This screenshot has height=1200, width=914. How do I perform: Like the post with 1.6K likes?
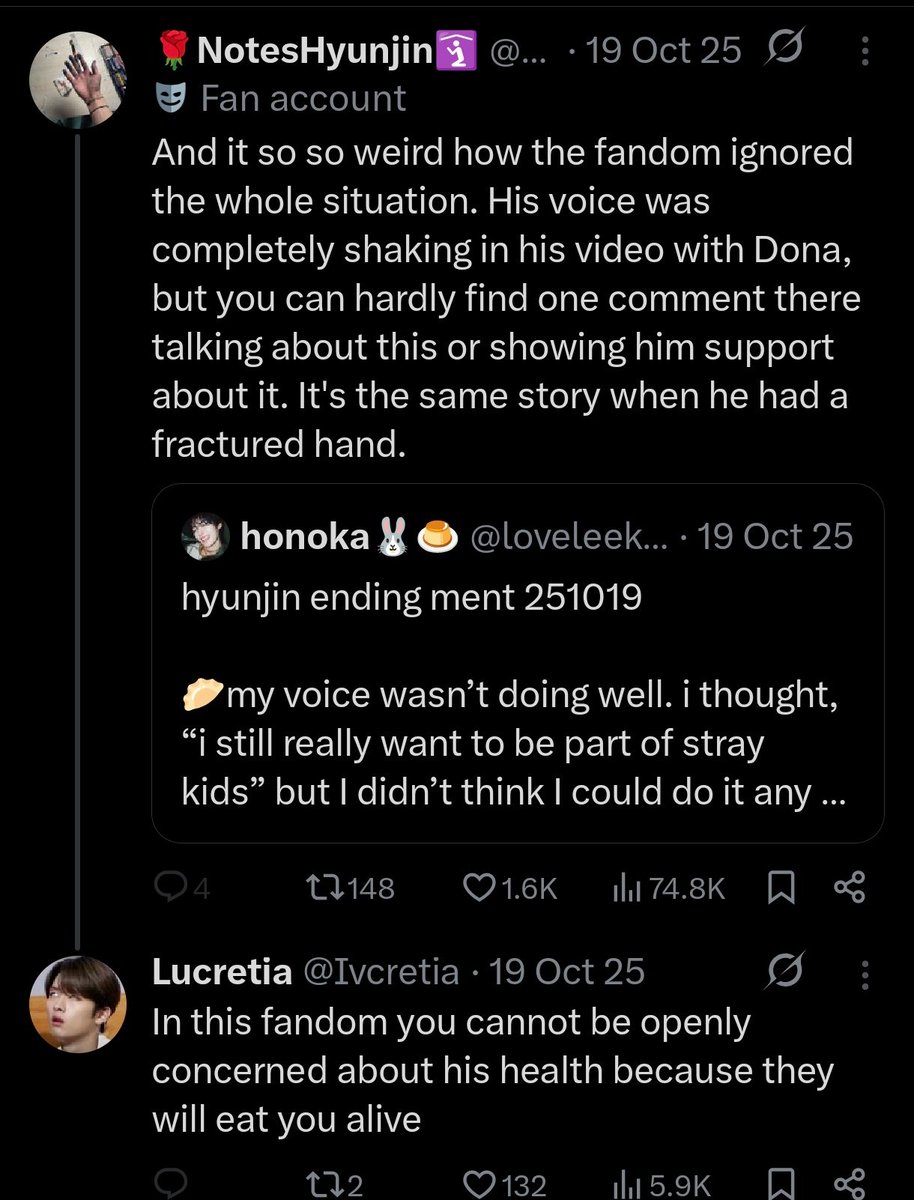pos(511,888)
